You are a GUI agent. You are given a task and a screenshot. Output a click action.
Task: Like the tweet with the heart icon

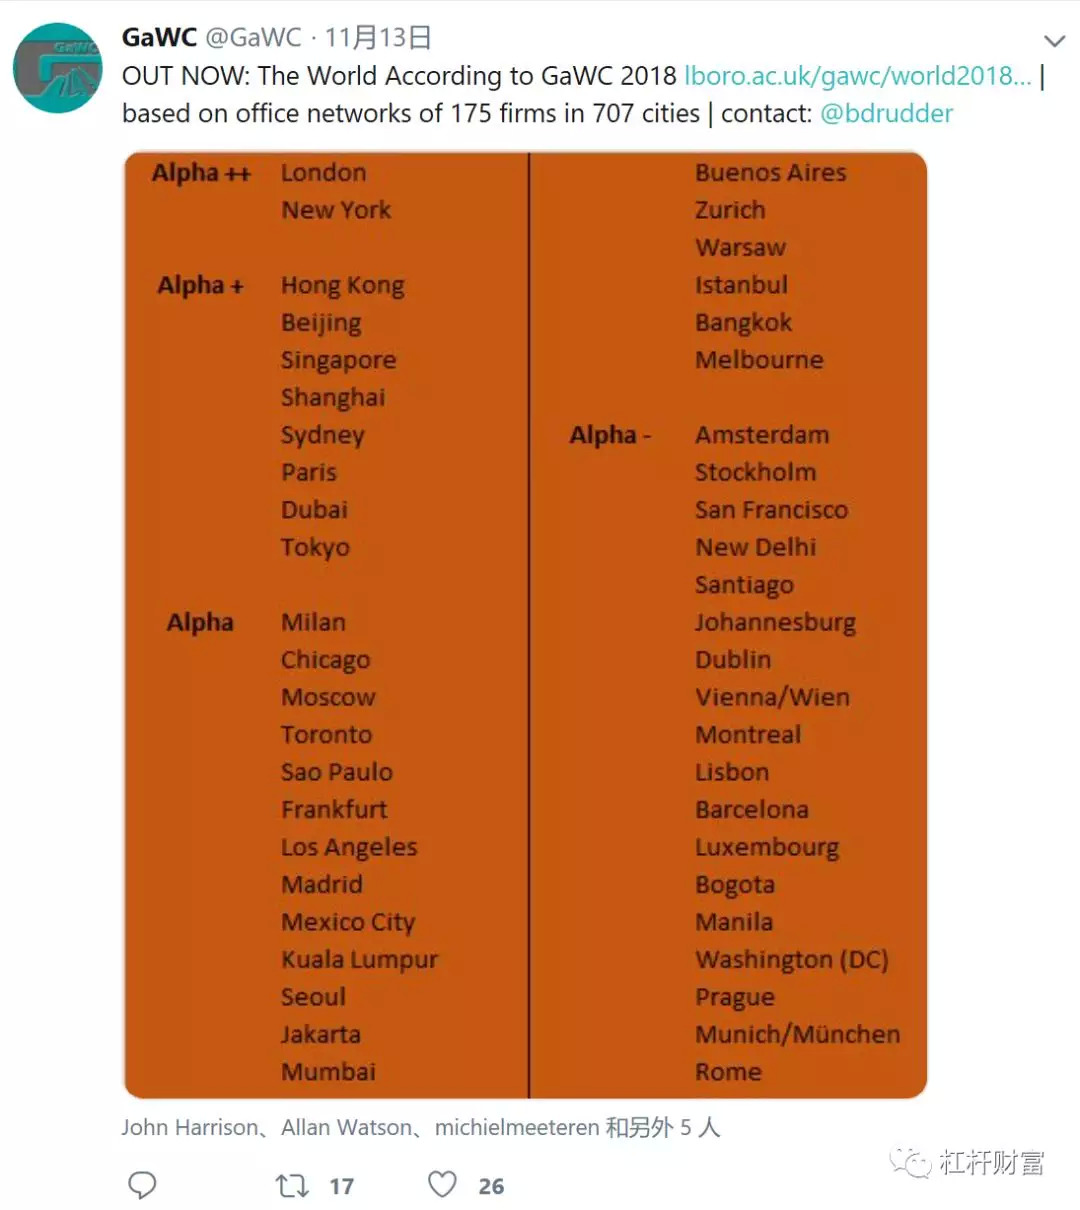pos(442,1185)
